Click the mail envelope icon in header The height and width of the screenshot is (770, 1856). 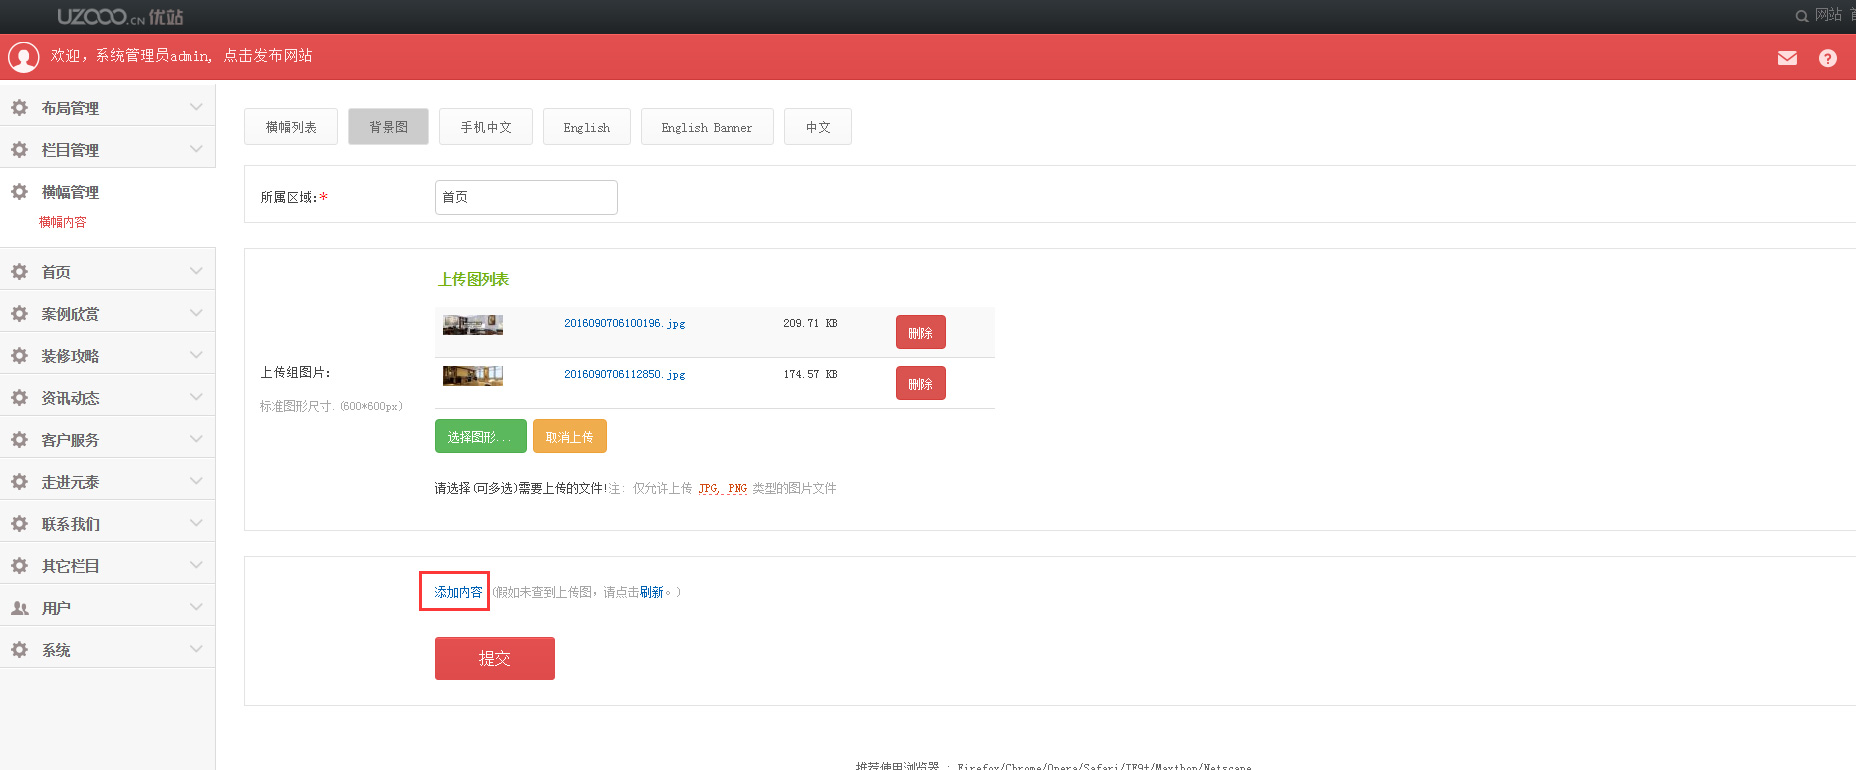pos(1787,58)
